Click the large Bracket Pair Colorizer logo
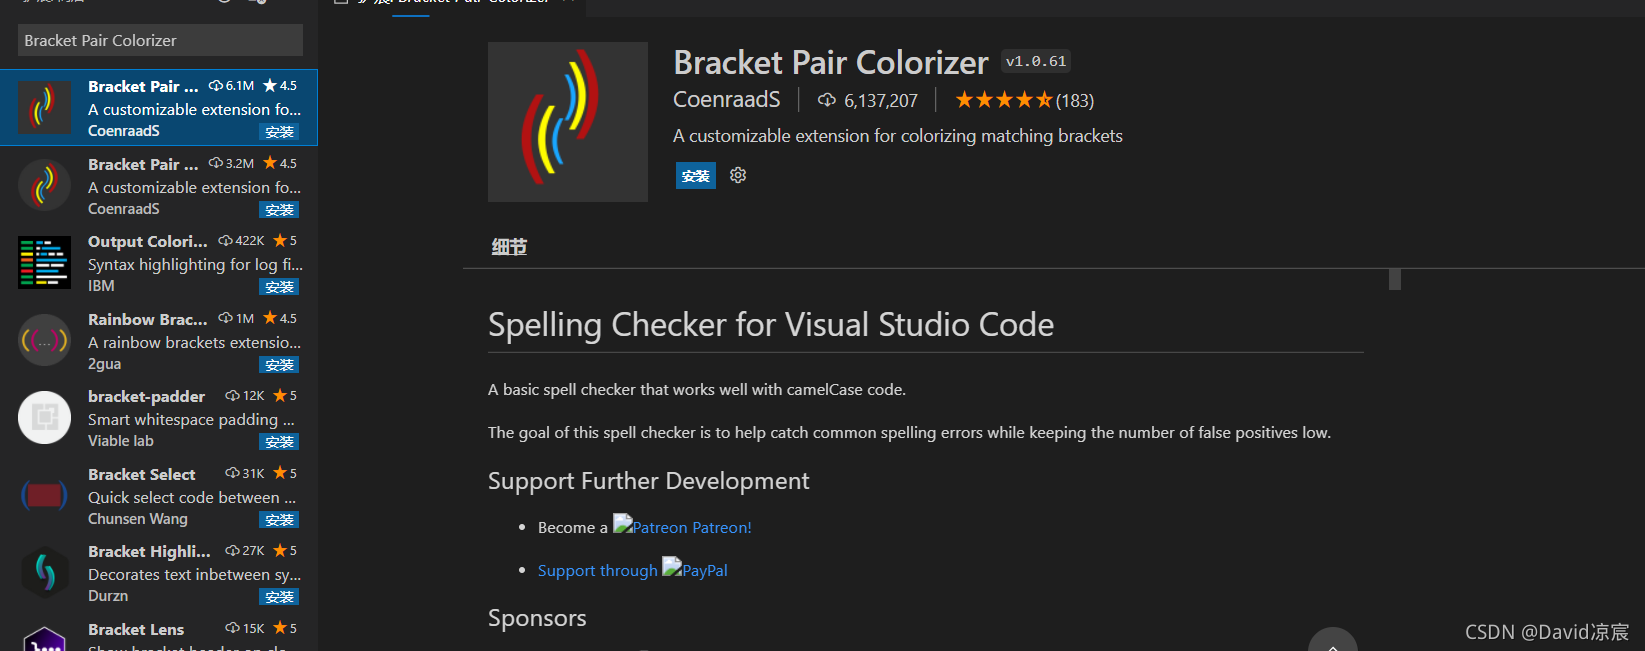Viewport: 1645px width, 651px height. pyautogui.click(x=568, y=122)
